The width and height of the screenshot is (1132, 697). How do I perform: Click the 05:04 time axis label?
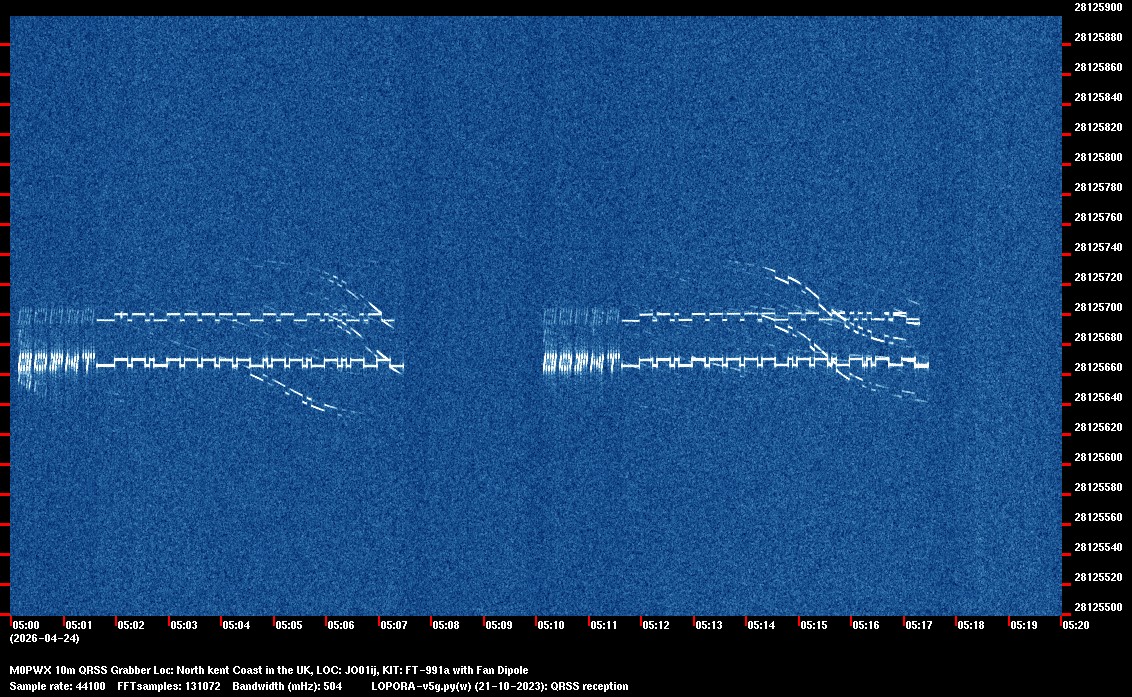tap(236, 625)
